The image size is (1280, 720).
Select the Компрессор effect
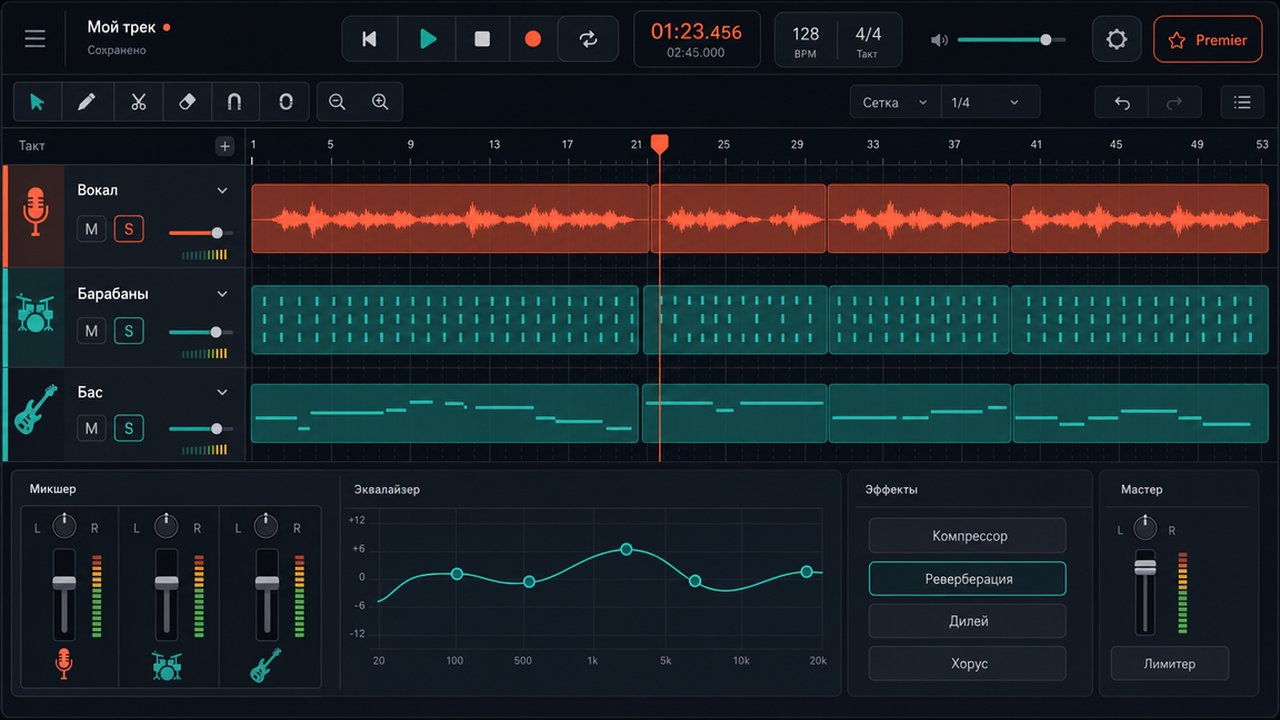coord(968,536)
